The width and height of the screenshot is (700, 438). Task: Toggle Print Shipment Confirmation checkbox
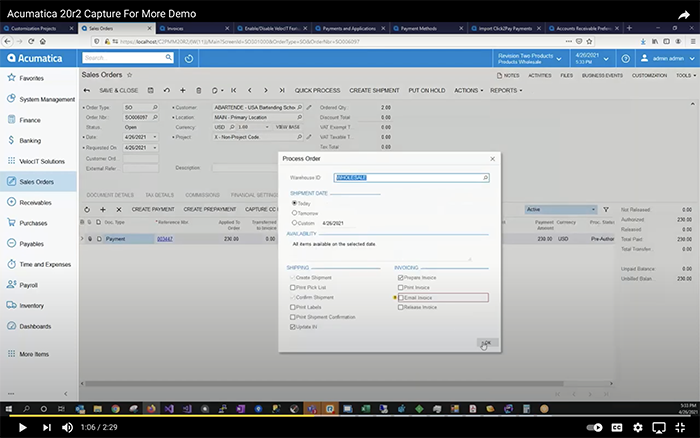coord(293,317)
